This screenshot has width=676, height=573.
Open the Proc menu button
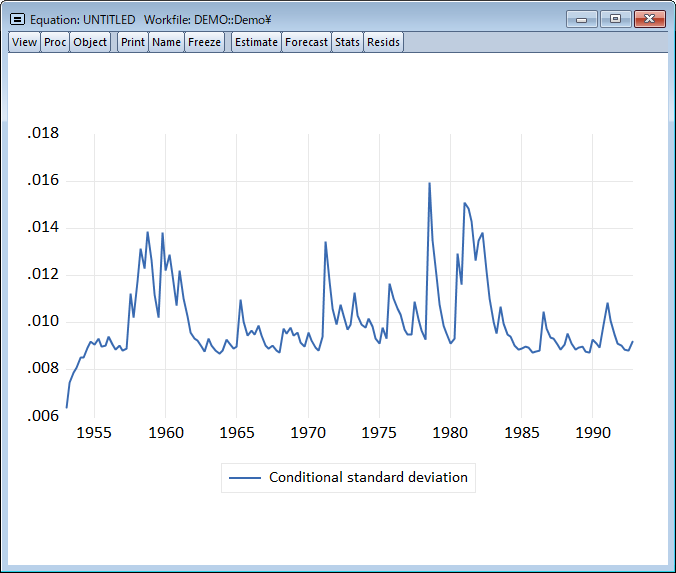tap(55, 42)
